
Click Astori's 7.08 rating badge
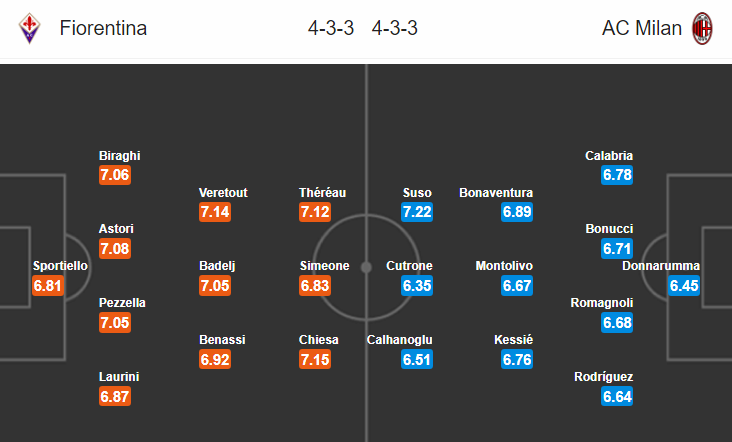pos(115,249)
